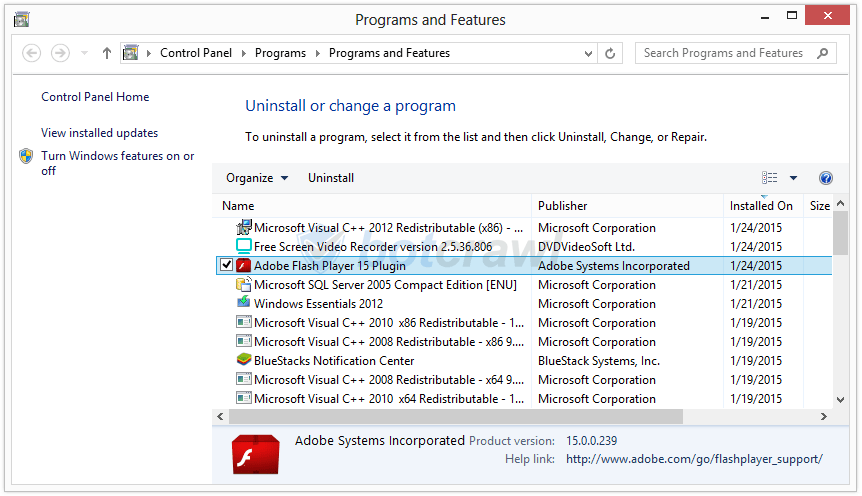The height and width of the screenshot is (496, 862).
Task: Expand the chevron after Programs breadcrumb
Action: click(317, 53)
